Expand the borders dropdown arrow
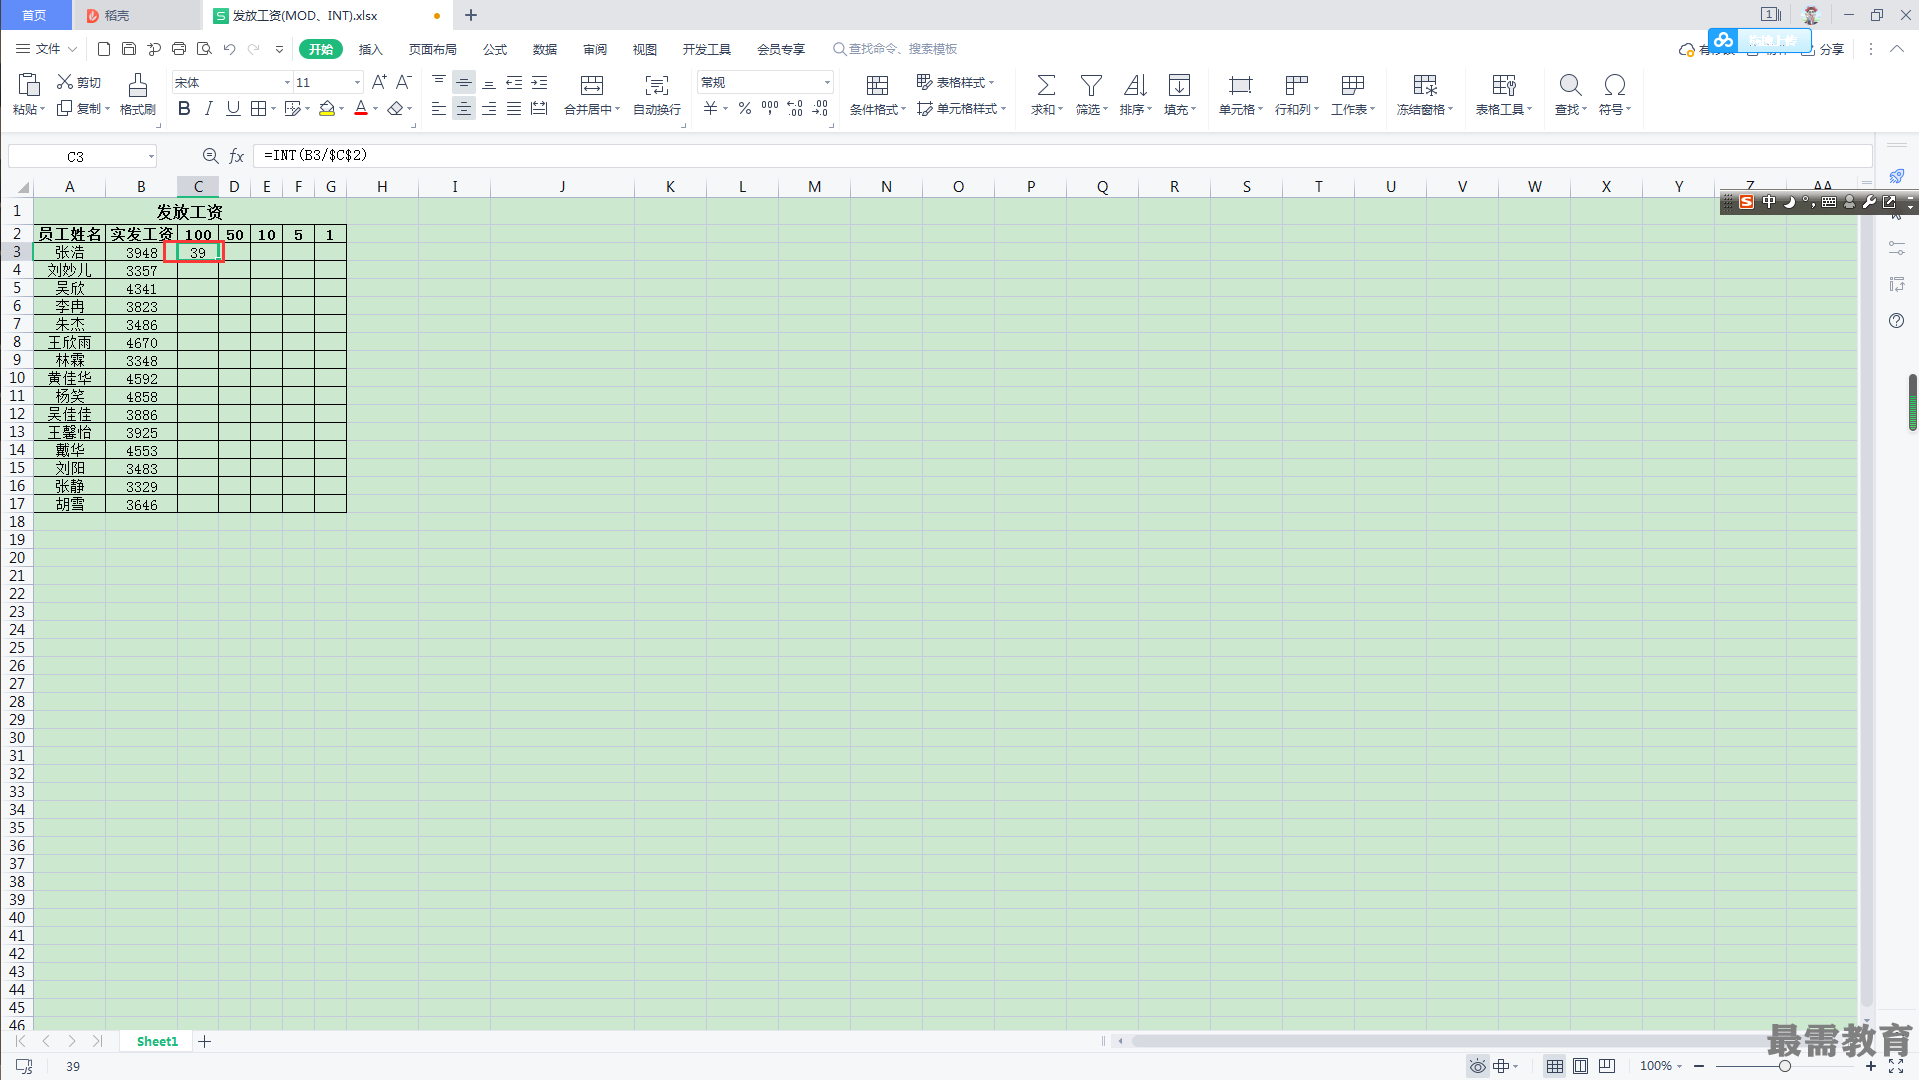 click(273, 109)
